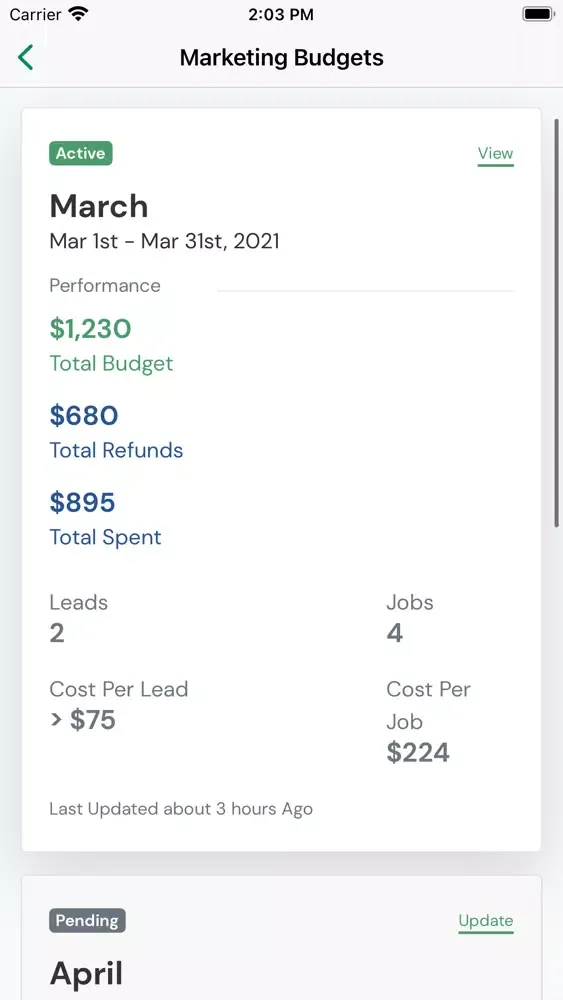Click the Marketing Budgets header title

pos(282,57)
